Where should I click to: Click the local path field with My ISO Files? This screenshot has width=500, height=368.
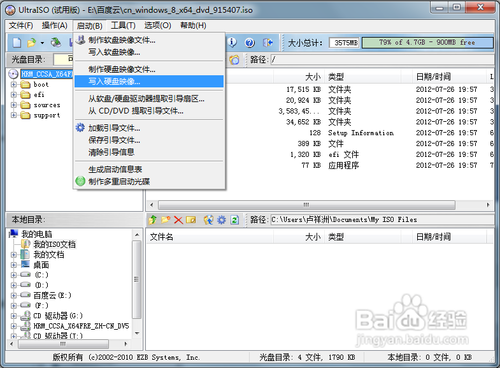tap(382, 220)
